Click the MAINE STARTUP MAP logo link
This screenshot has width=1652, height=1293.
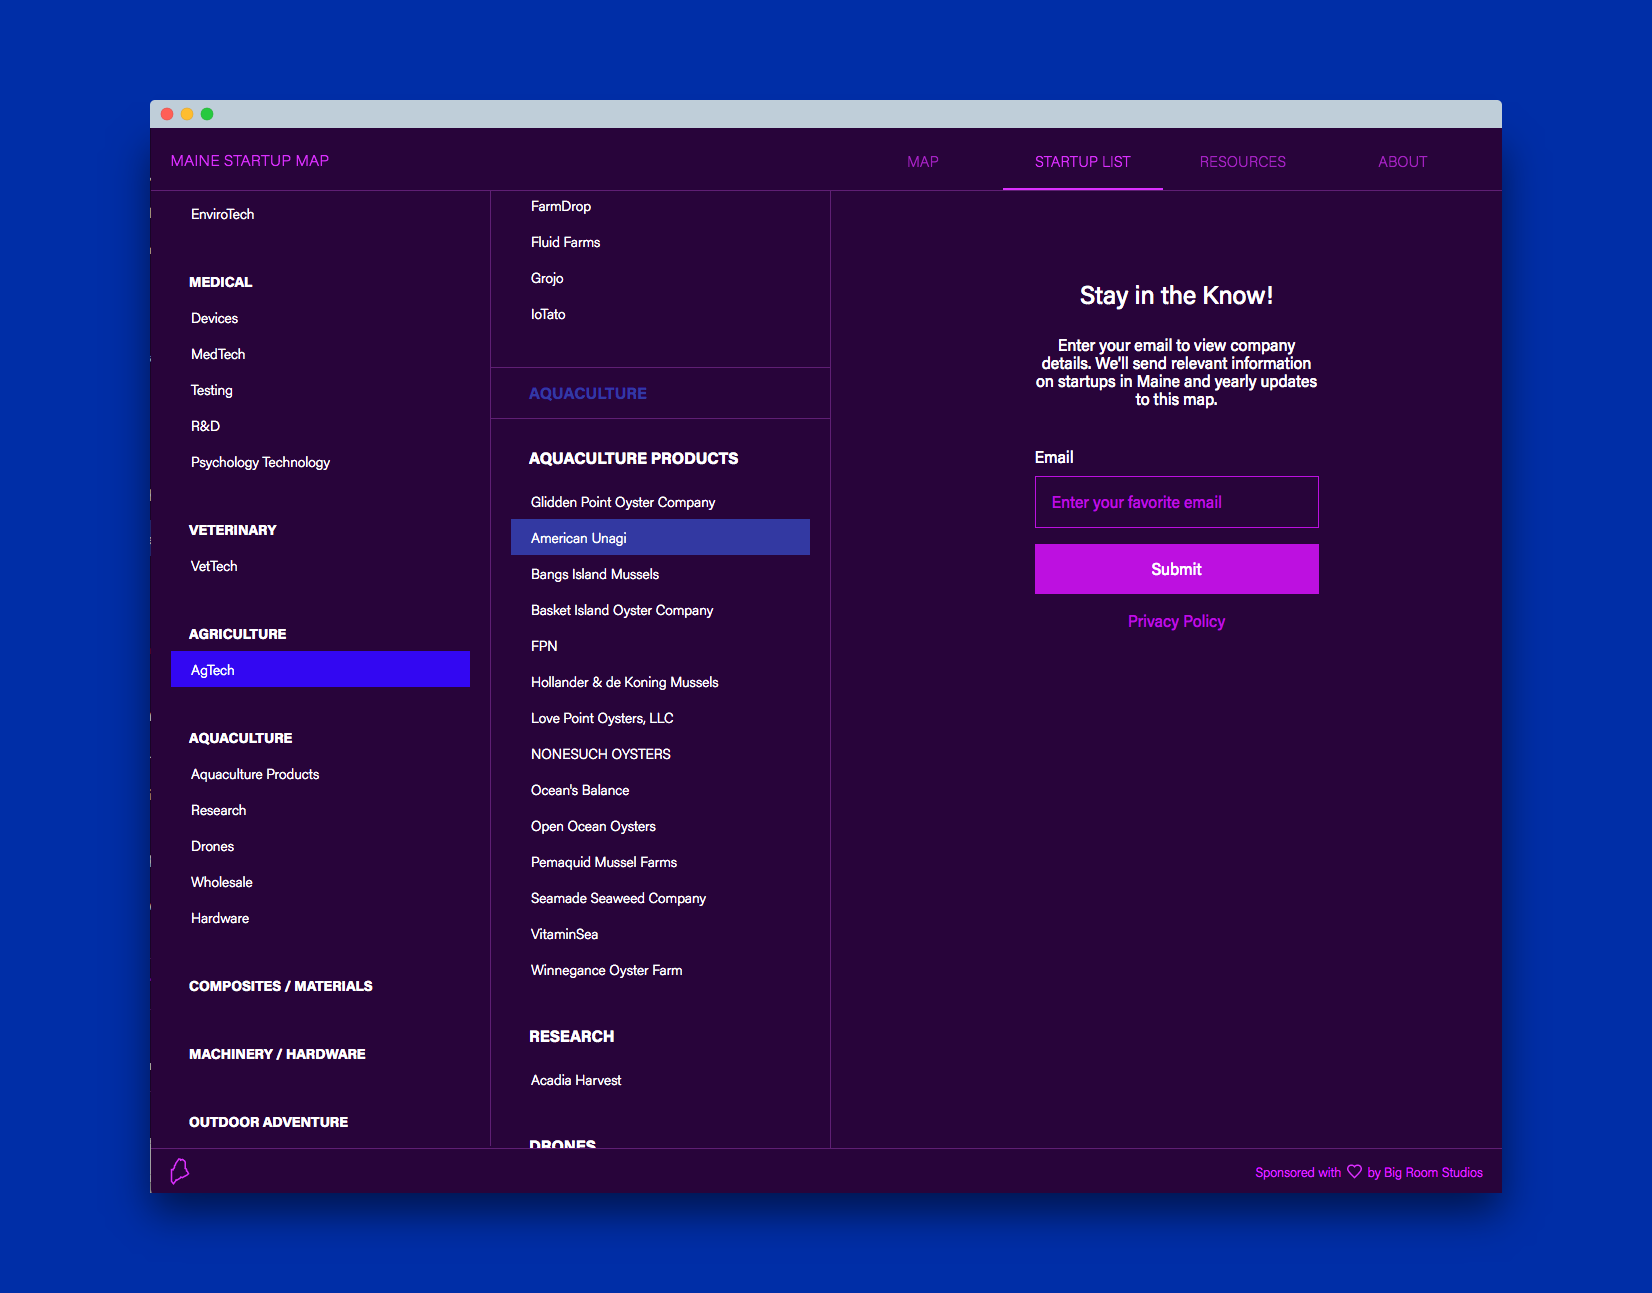tap(249, 161)
